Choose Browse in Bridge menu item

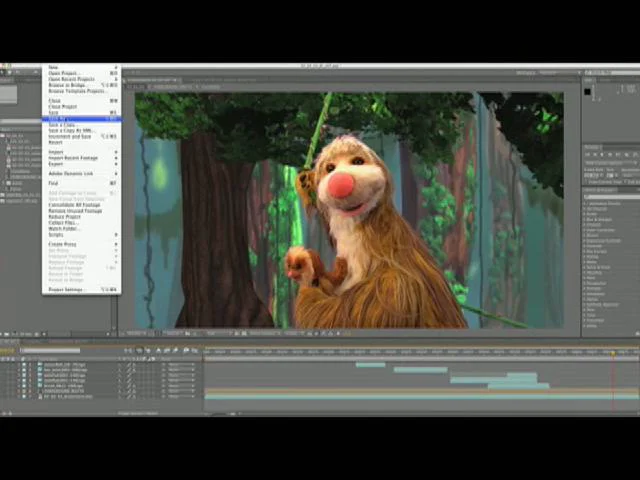[82, 85]
